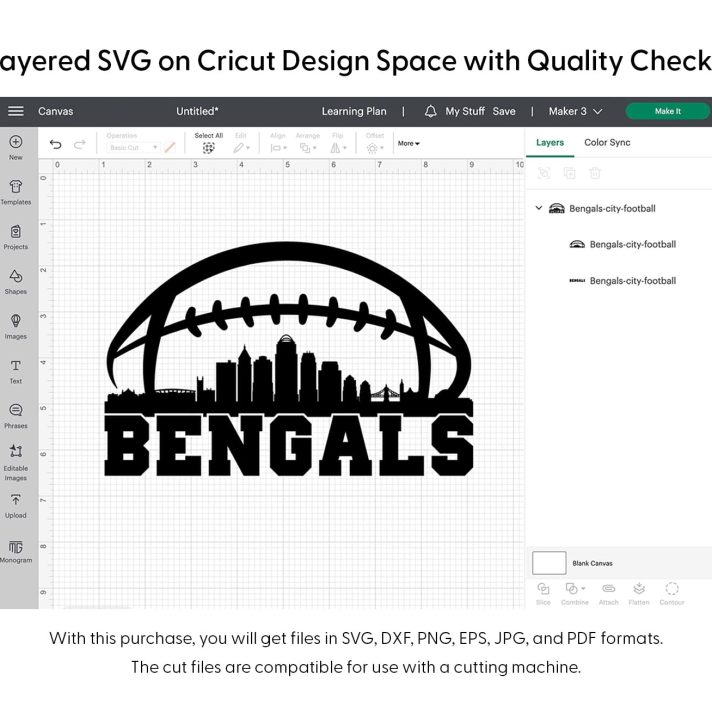Select the football skyline layer row
The height and width of the screenshot is (712, 712).
622,244
